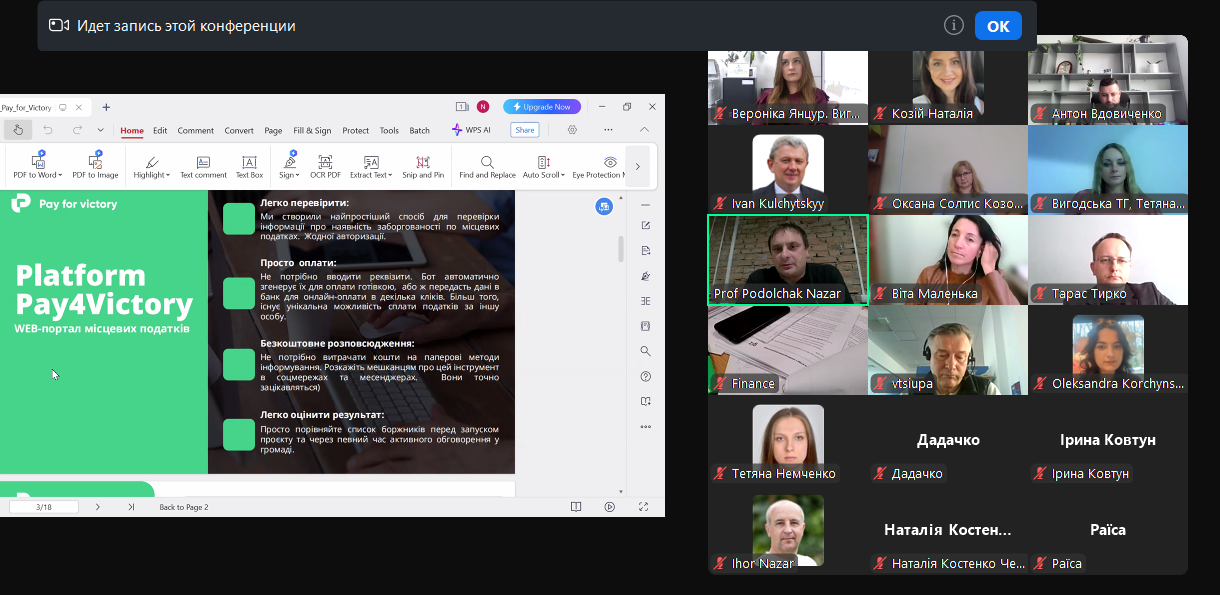
Task: Open the Protect ribbon tab
Action: coord(356,130)
